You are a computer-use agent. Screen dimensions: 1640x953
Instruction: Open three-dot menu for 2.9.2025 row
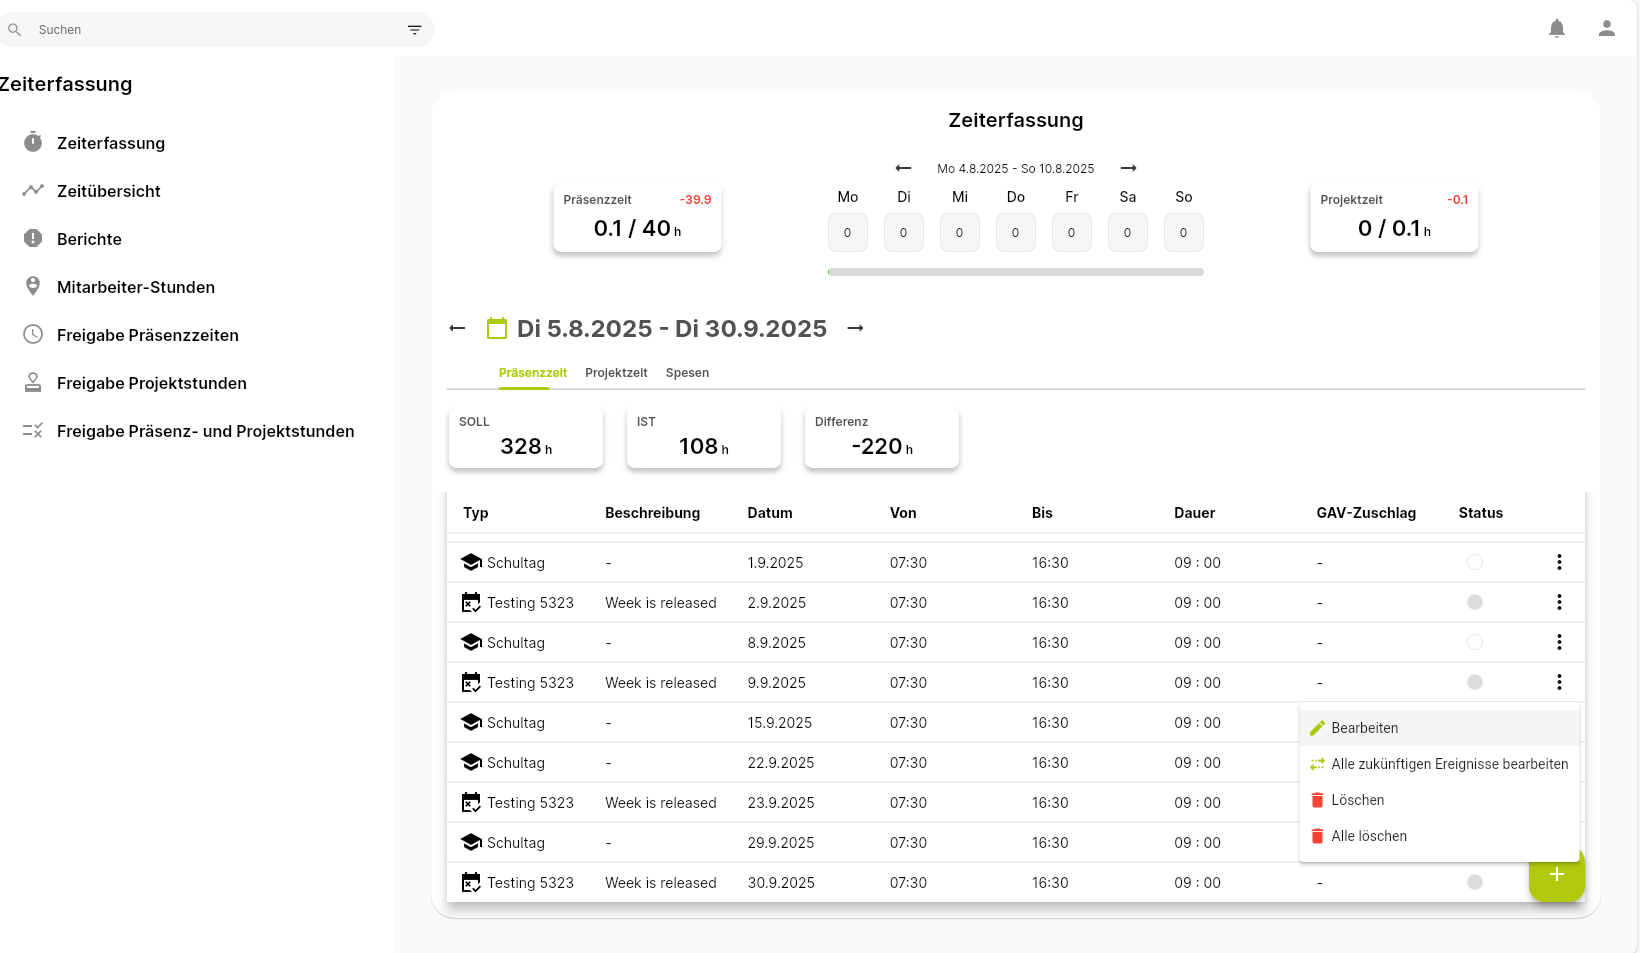click(x=1559, y=602)
